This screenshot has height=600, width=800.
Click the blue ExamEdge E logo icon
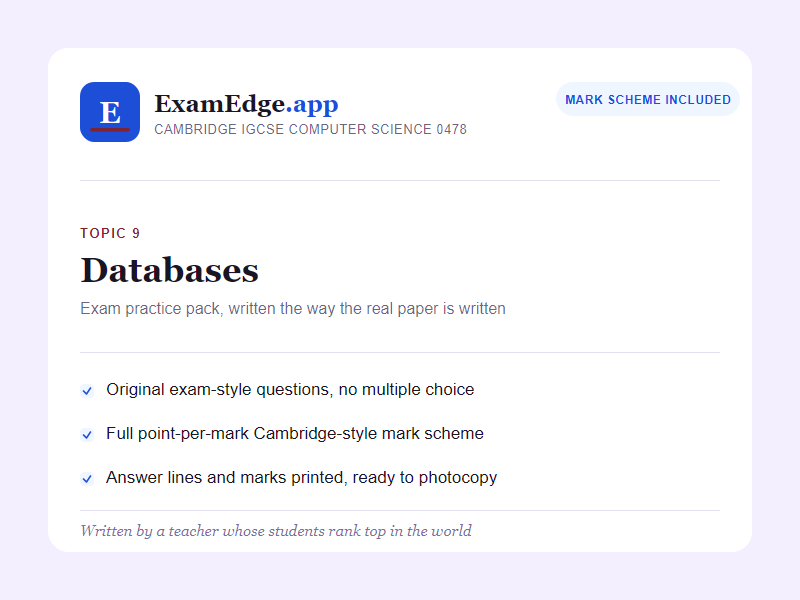pos(110,112)
